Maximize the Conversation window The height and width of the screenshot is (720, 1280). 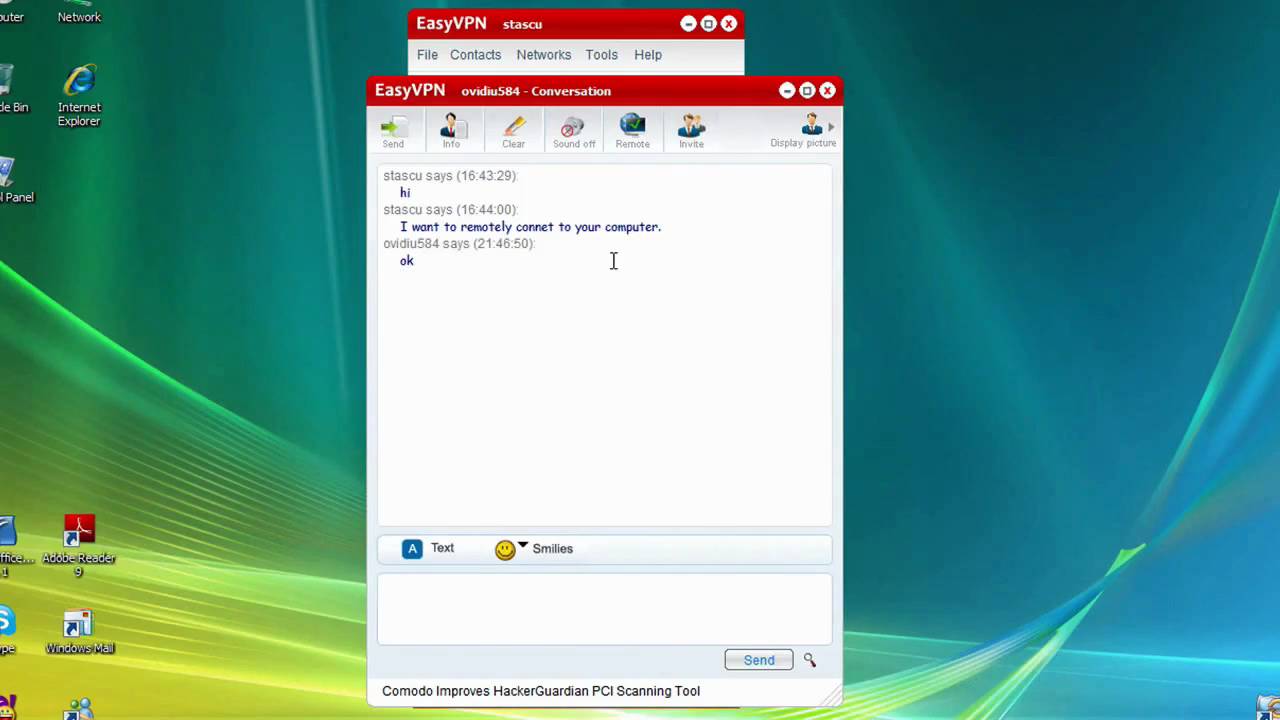807,90
